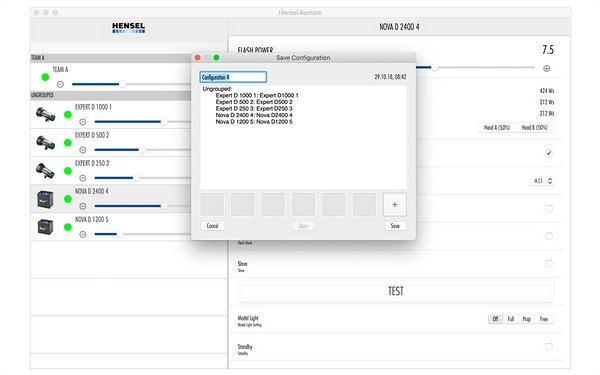600x375 pixels.
Task: Select the Nova D 2400 4 generator image
Action: click(45, 199)
